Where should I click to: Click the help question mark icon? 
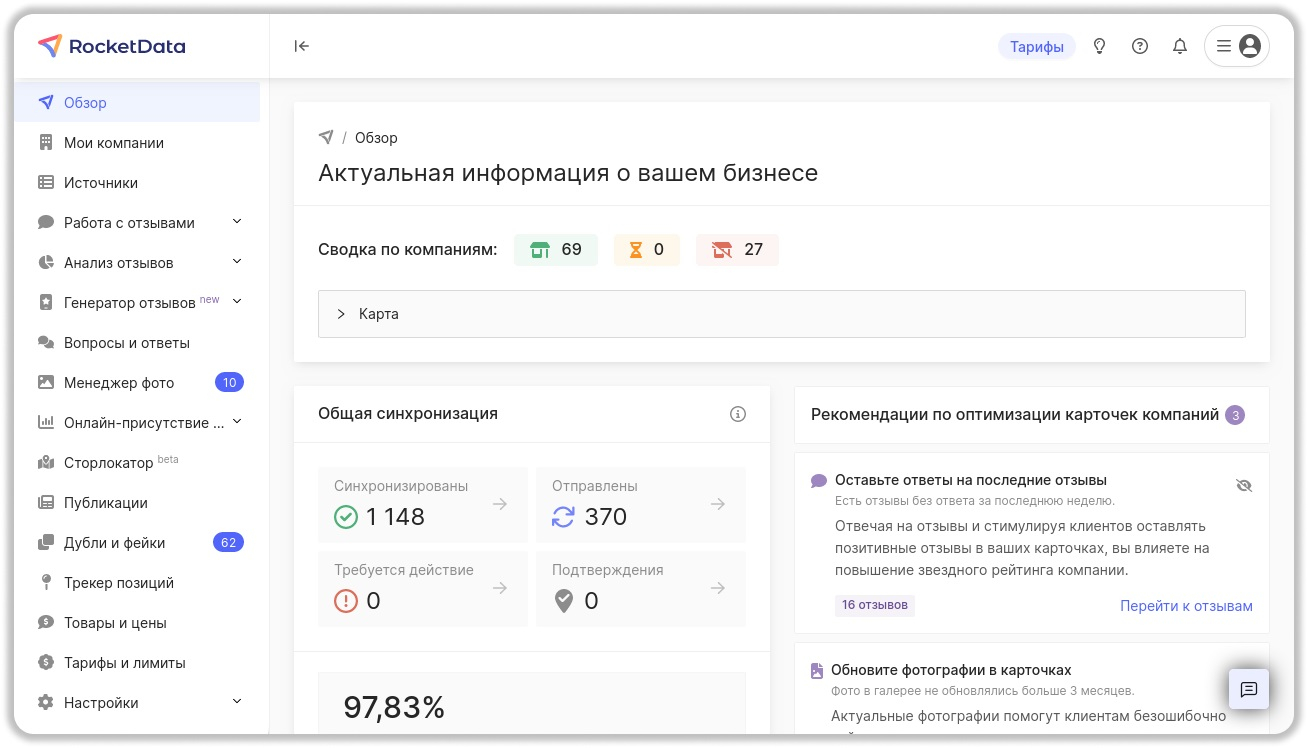[1140, 46]
